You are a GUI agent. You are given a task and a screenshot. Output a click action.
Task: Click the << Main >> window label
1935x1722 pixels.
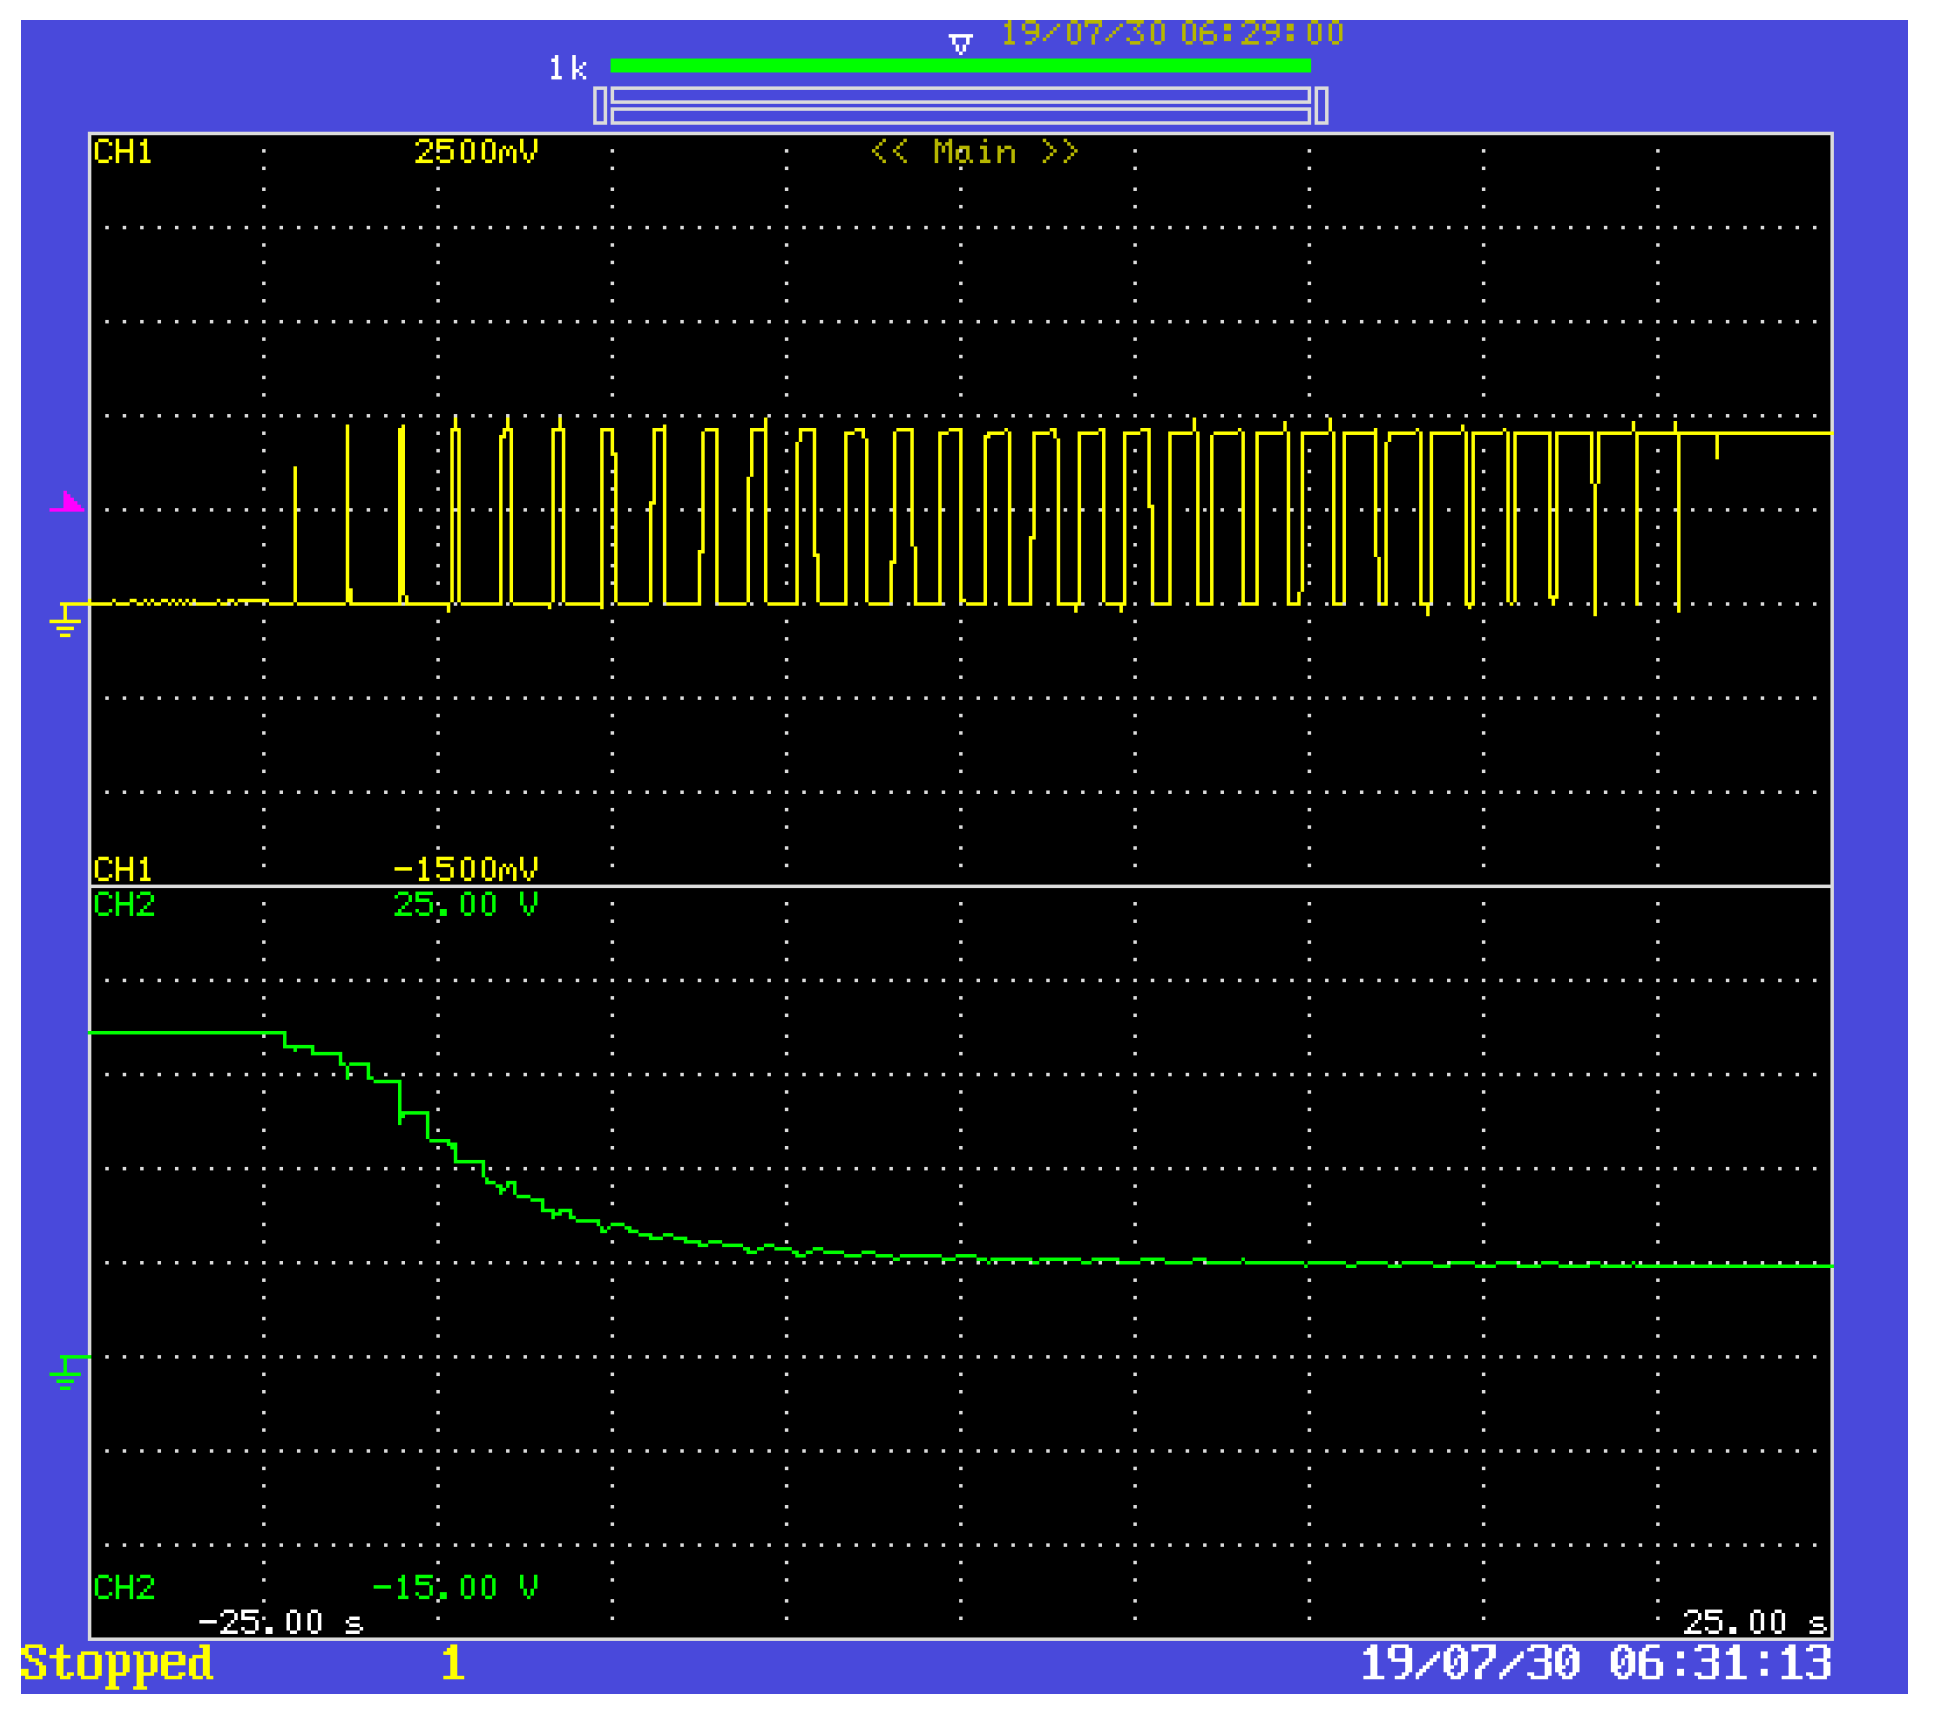974,152
